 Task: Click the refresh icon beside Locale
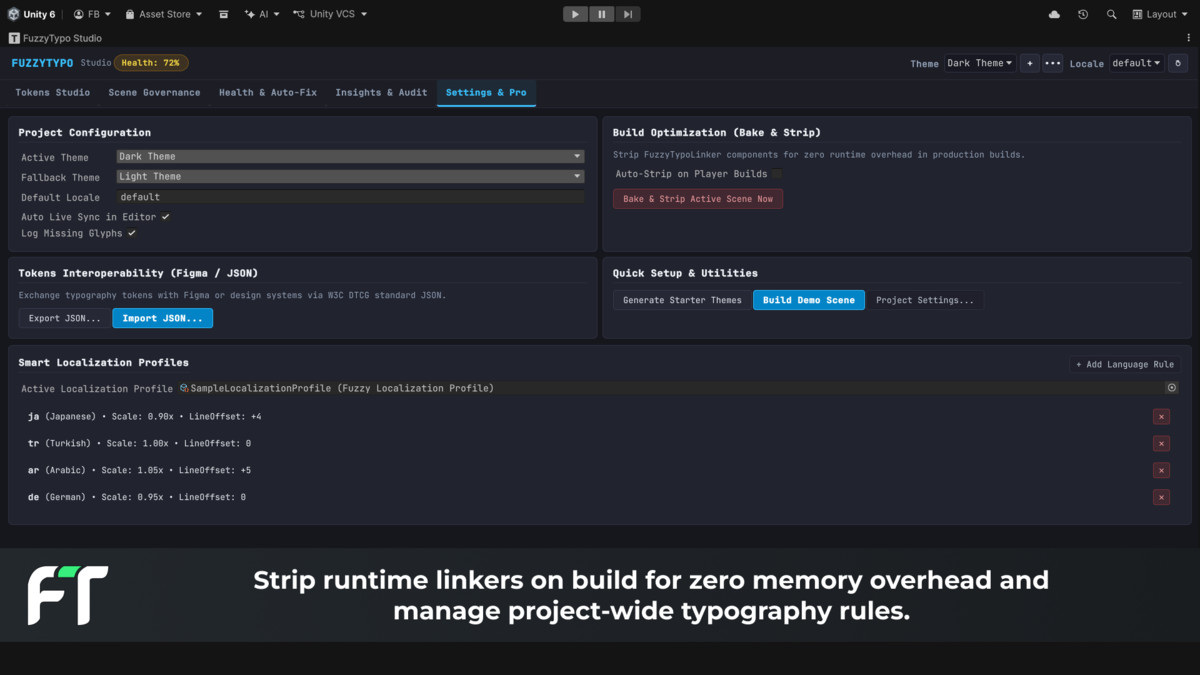[1178, 63]
